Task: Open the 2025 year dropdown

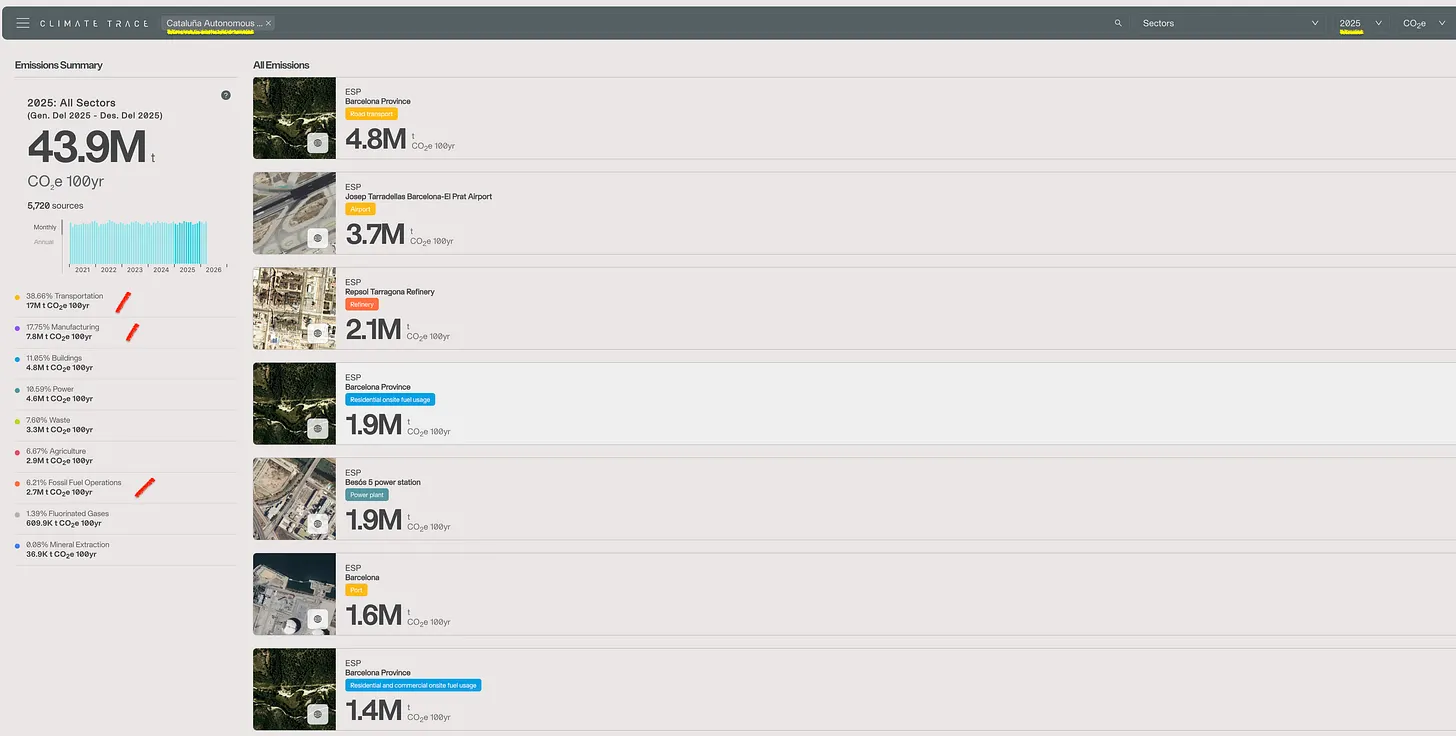Action: tap(1360, 23)
